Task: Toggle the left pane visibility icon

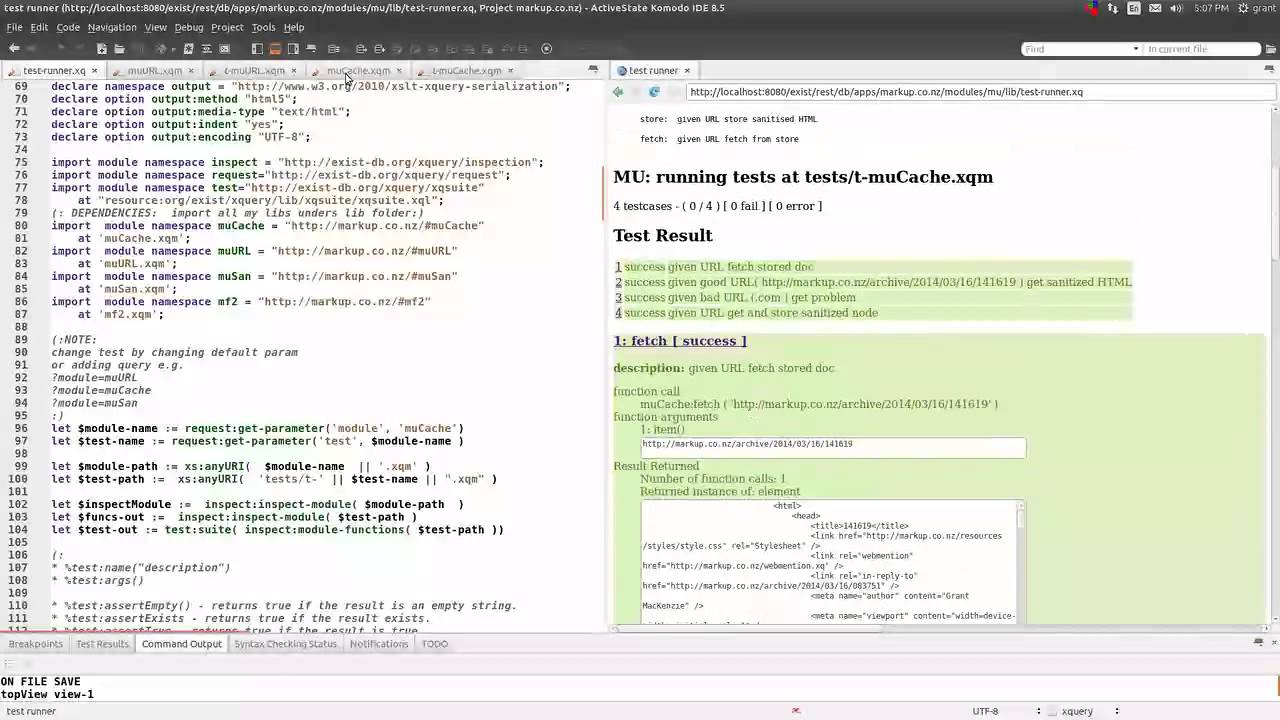Action: pyautogui.click(x=257, y=48)
